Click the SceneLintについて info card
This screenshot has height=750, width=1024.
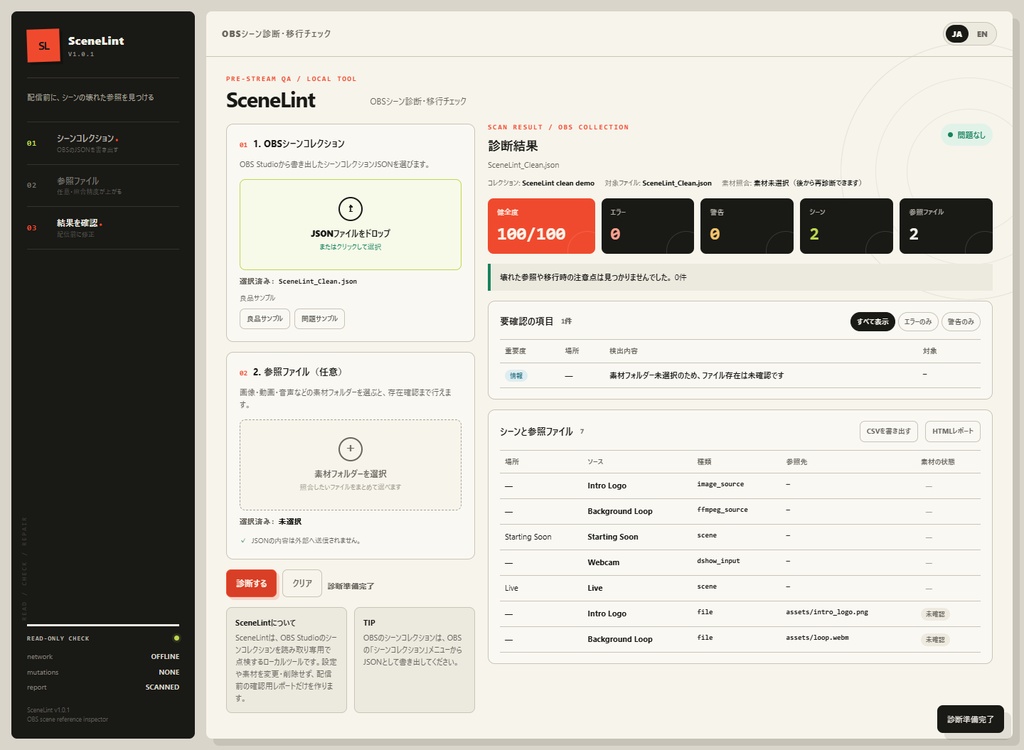[x=286, y=660]
